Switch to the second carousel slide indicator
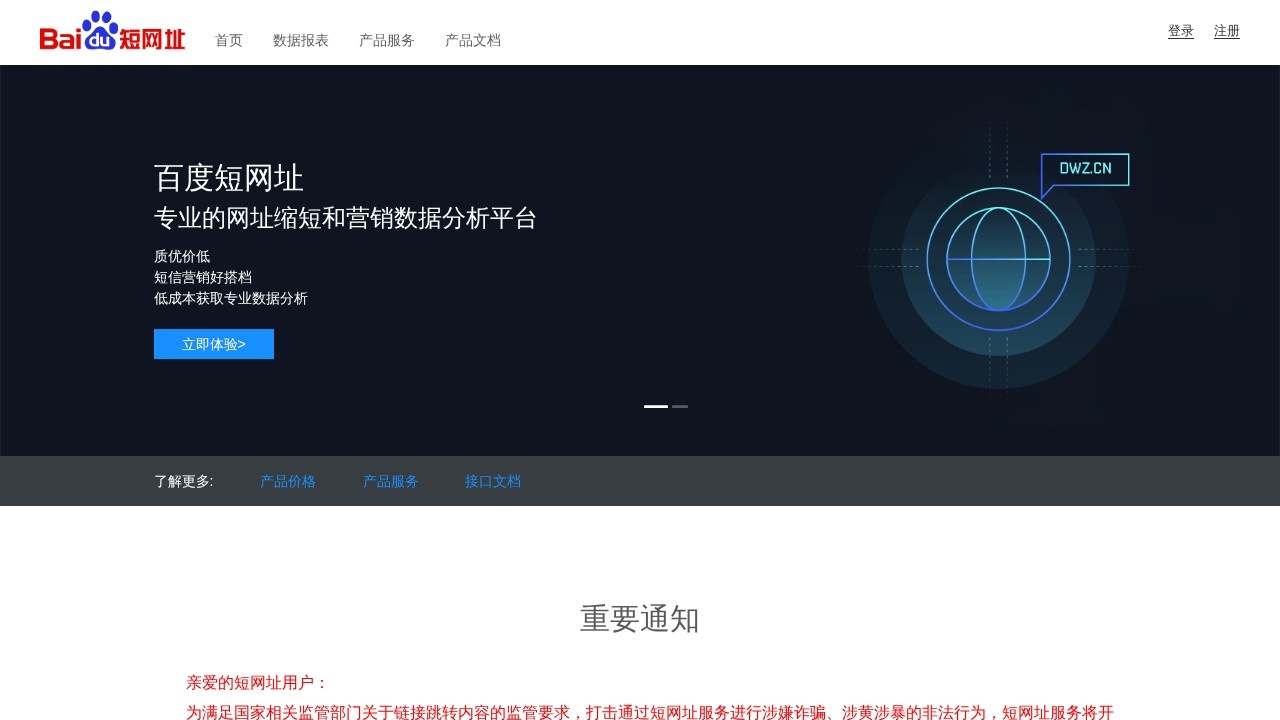The width and height of the screenshot is (1280, 720). tap(680, 406)
